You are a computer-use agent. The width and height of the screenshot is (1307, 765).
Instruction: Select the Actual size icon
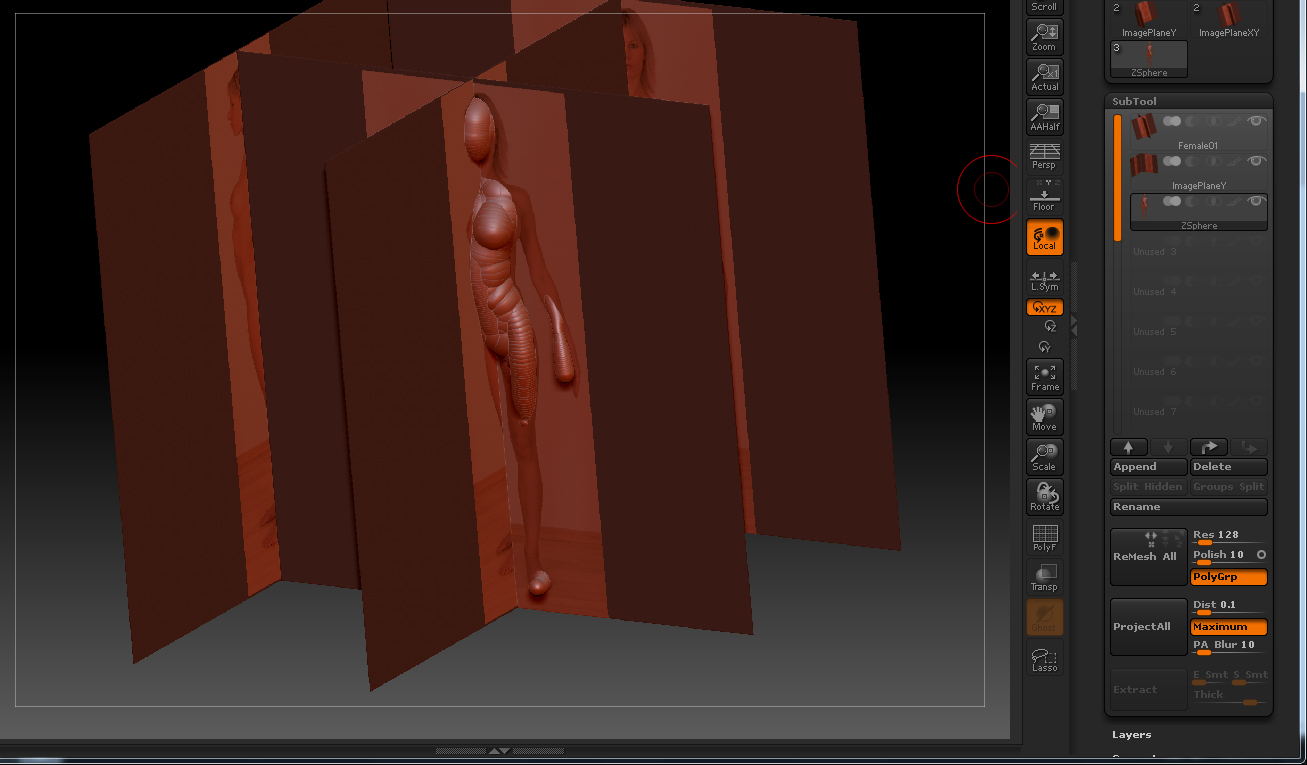tap(1044, 77)
